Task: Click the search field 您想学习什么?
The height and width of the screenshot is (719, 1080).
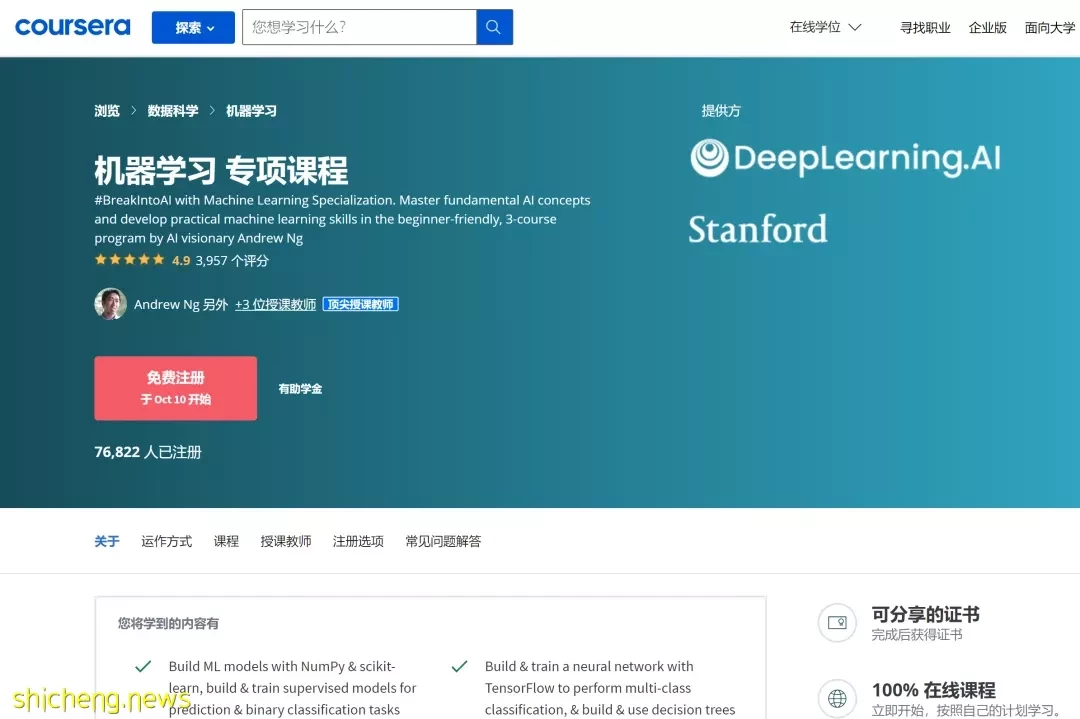Action: (359, 27)
